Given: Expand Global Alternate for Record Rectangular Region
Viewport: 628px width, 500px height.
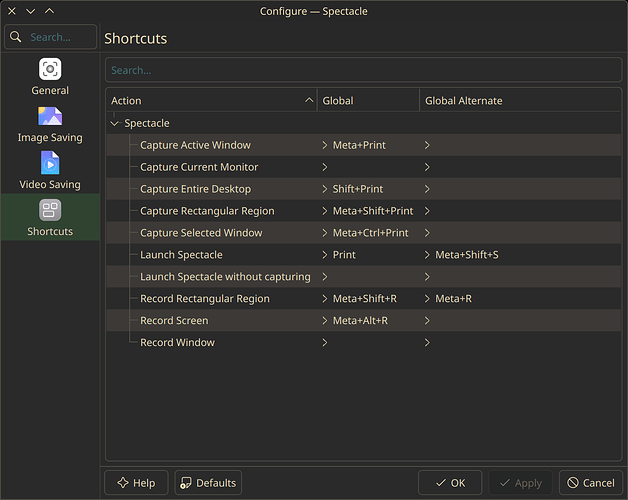Looking at the screenshot, I should (x=427, y=298).
